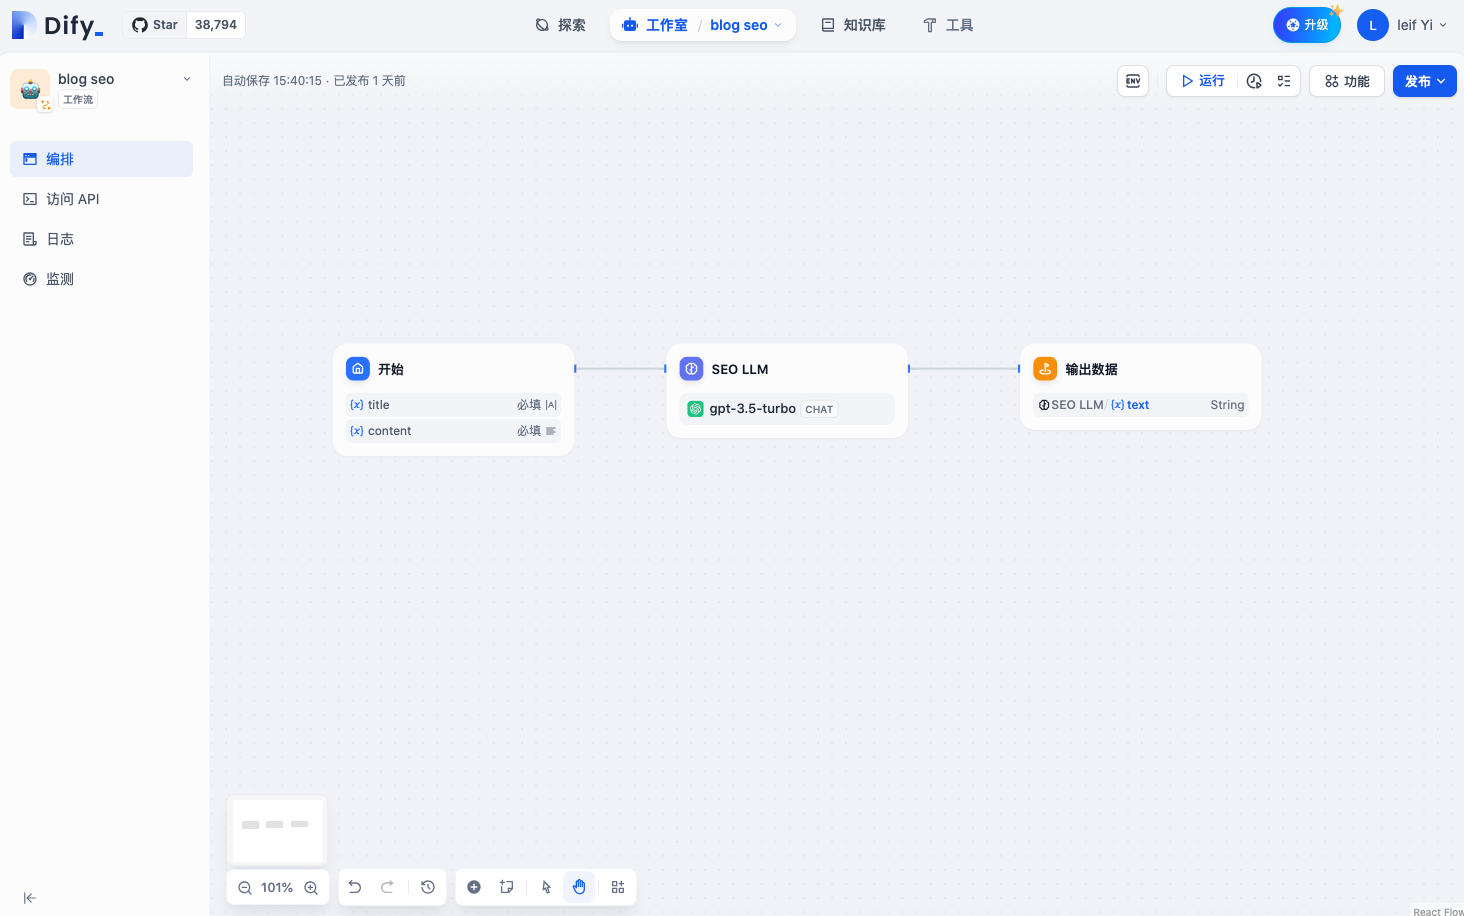Image resolution: width=1464 pixels, height=916 pixels.
Task: Click the ENV environment variables icon
Action: [1133, 81]
